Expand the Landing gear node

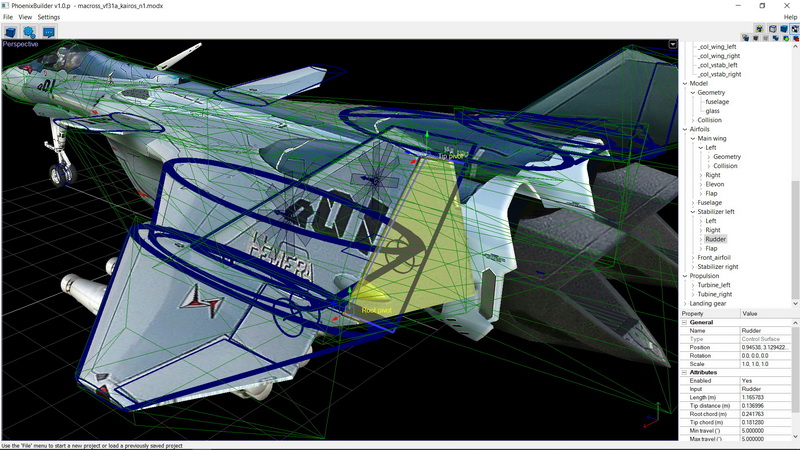click(685, 304)
